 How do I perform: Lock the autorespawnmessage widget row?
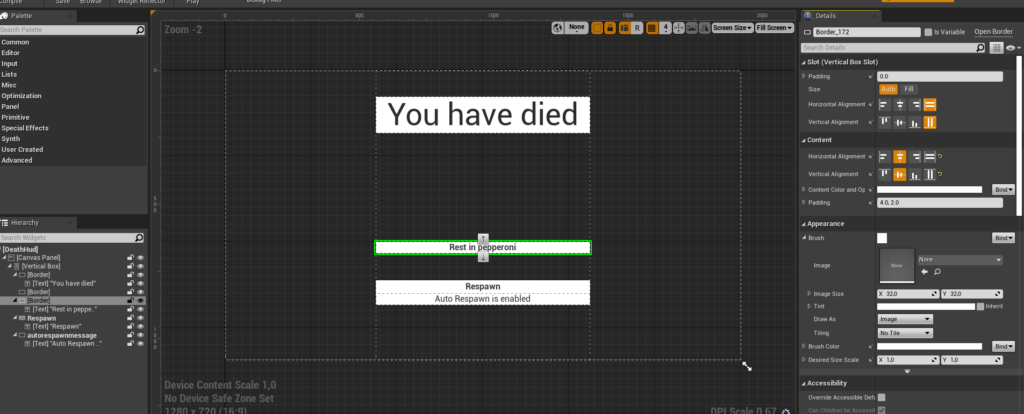[x=130, y=335]
